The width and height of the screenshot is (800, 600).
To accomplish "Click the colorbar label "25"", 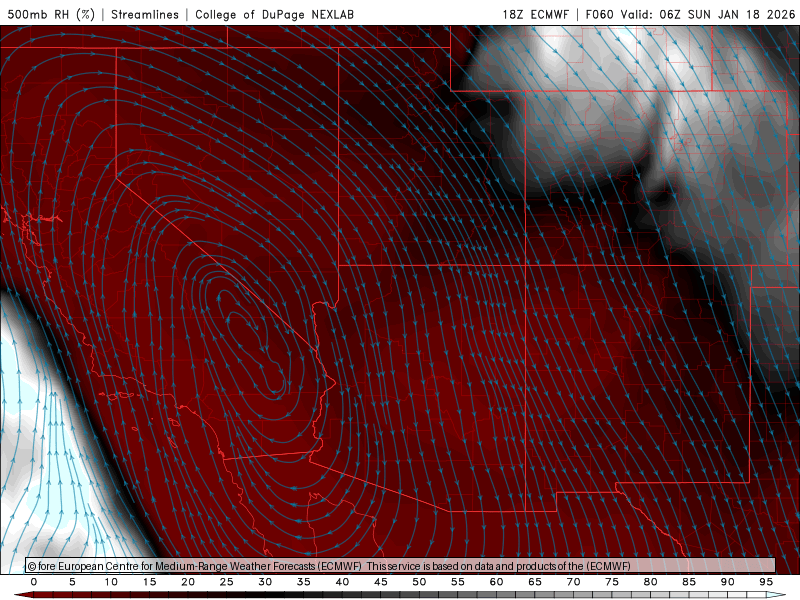I will click(x=226, y=582).
